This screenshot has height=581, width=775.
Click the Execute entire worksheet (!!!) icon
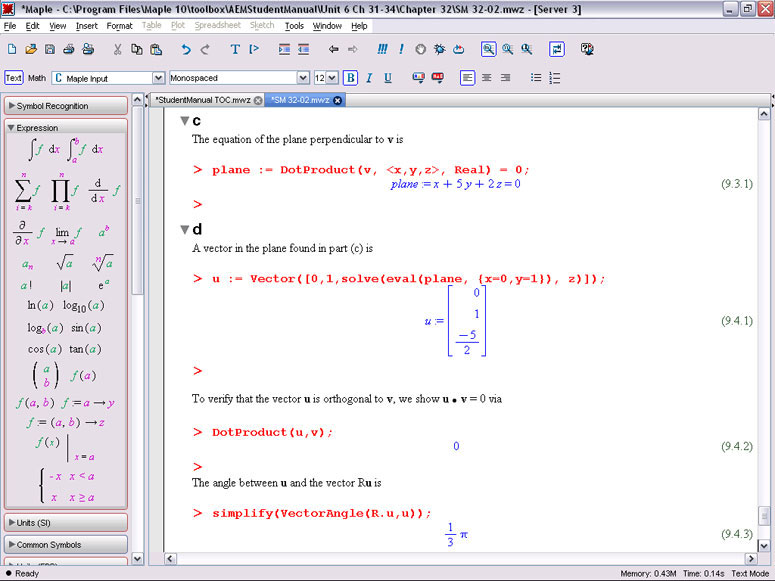tap(383, 49)
